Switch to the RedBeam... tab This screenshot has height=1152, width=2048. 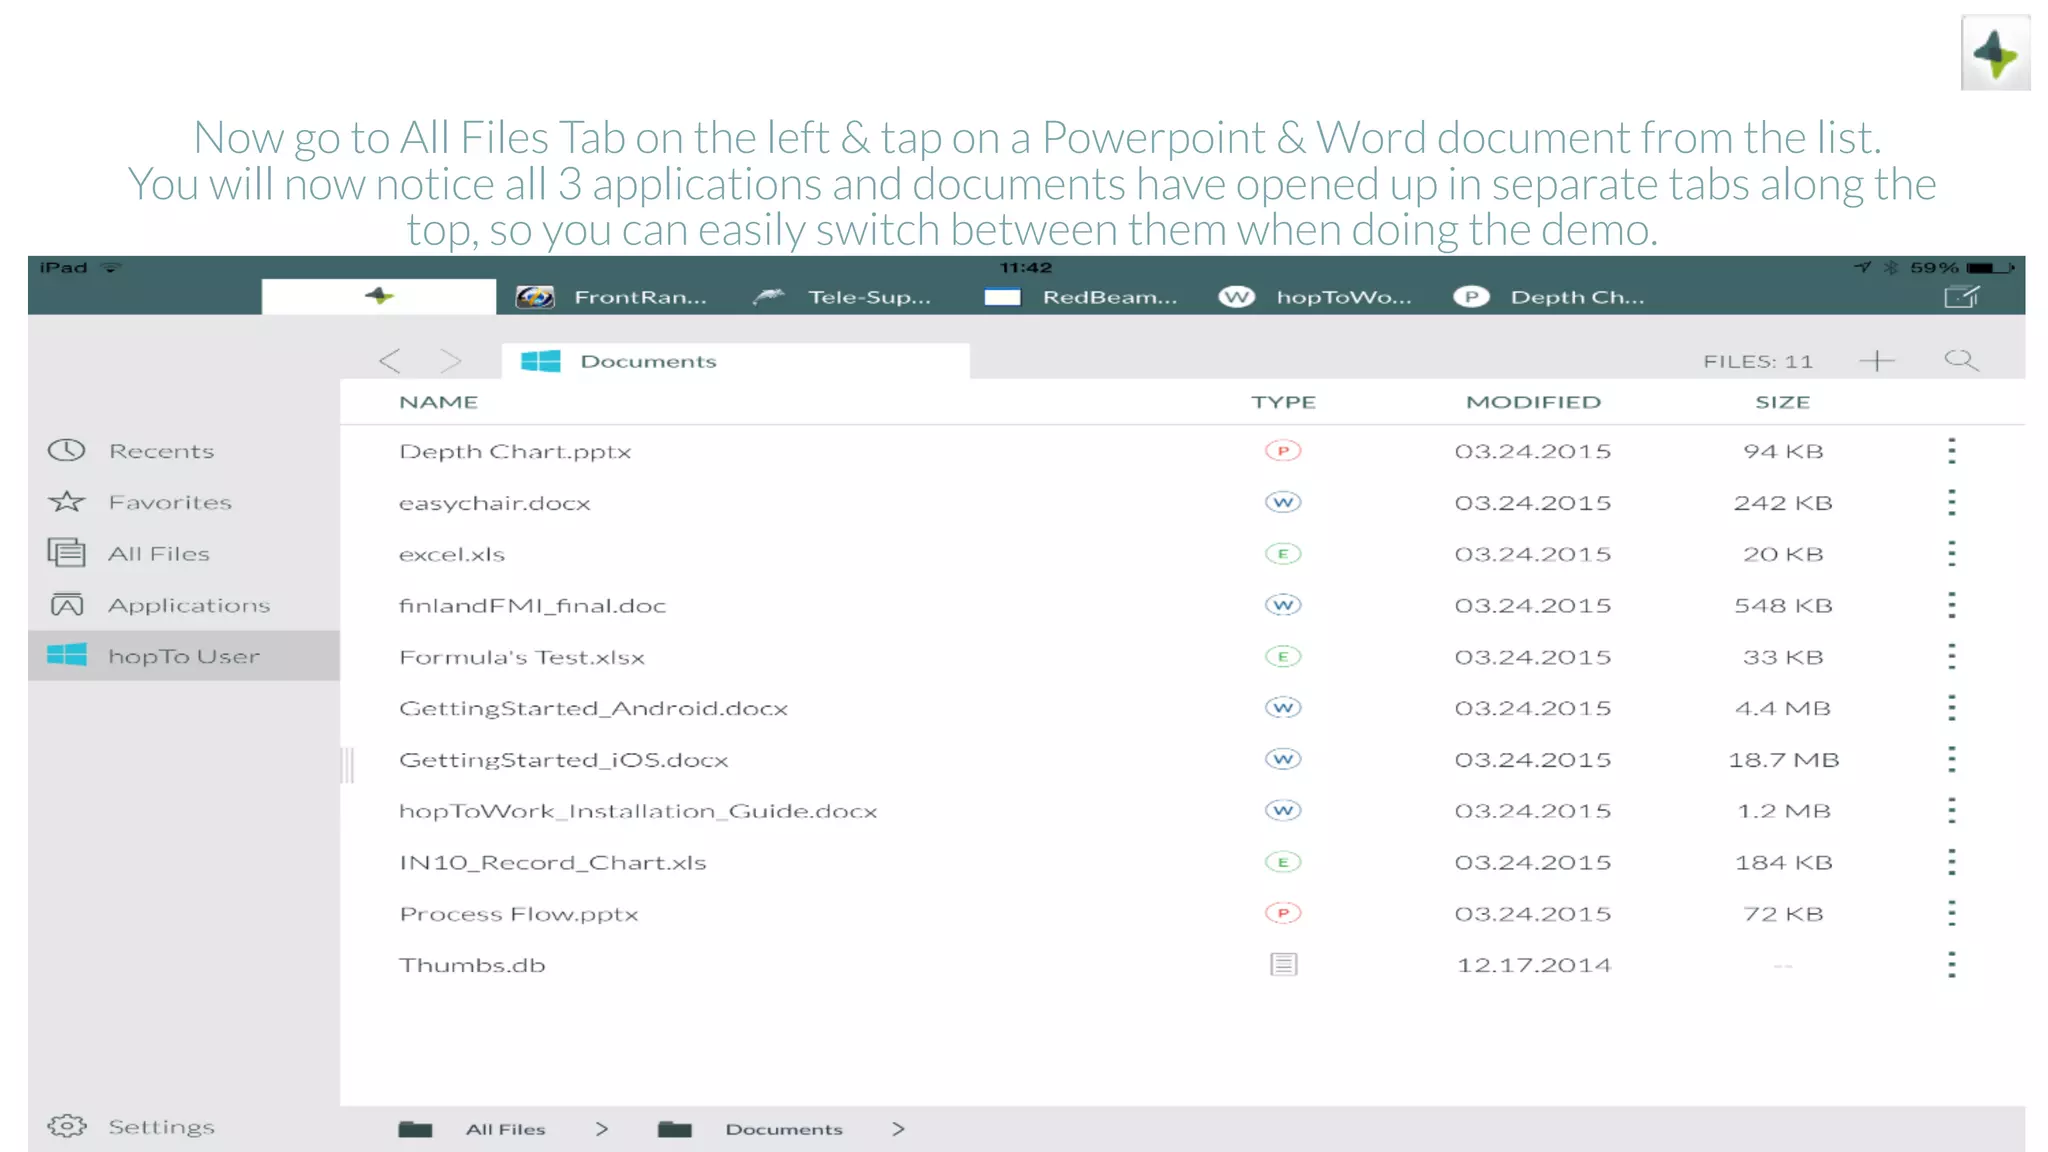pos(1081,297)
